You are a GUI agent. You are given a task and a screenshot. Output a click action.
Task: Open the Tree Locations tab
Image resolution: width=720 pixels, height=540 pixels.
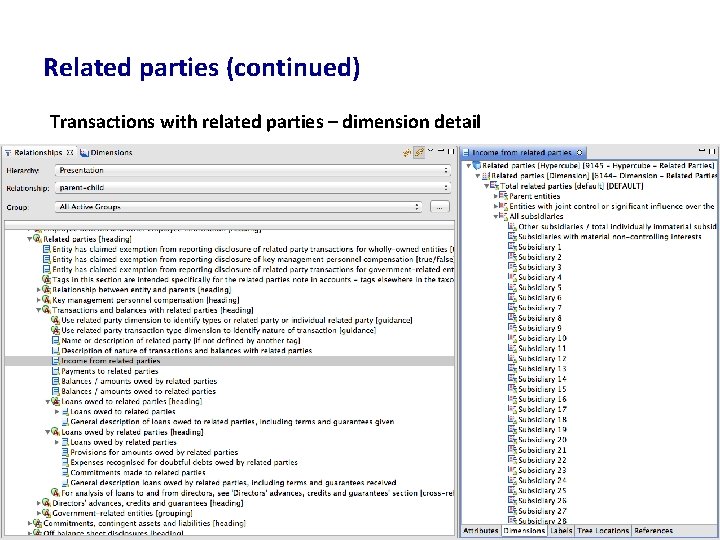(x=603, y=530)
